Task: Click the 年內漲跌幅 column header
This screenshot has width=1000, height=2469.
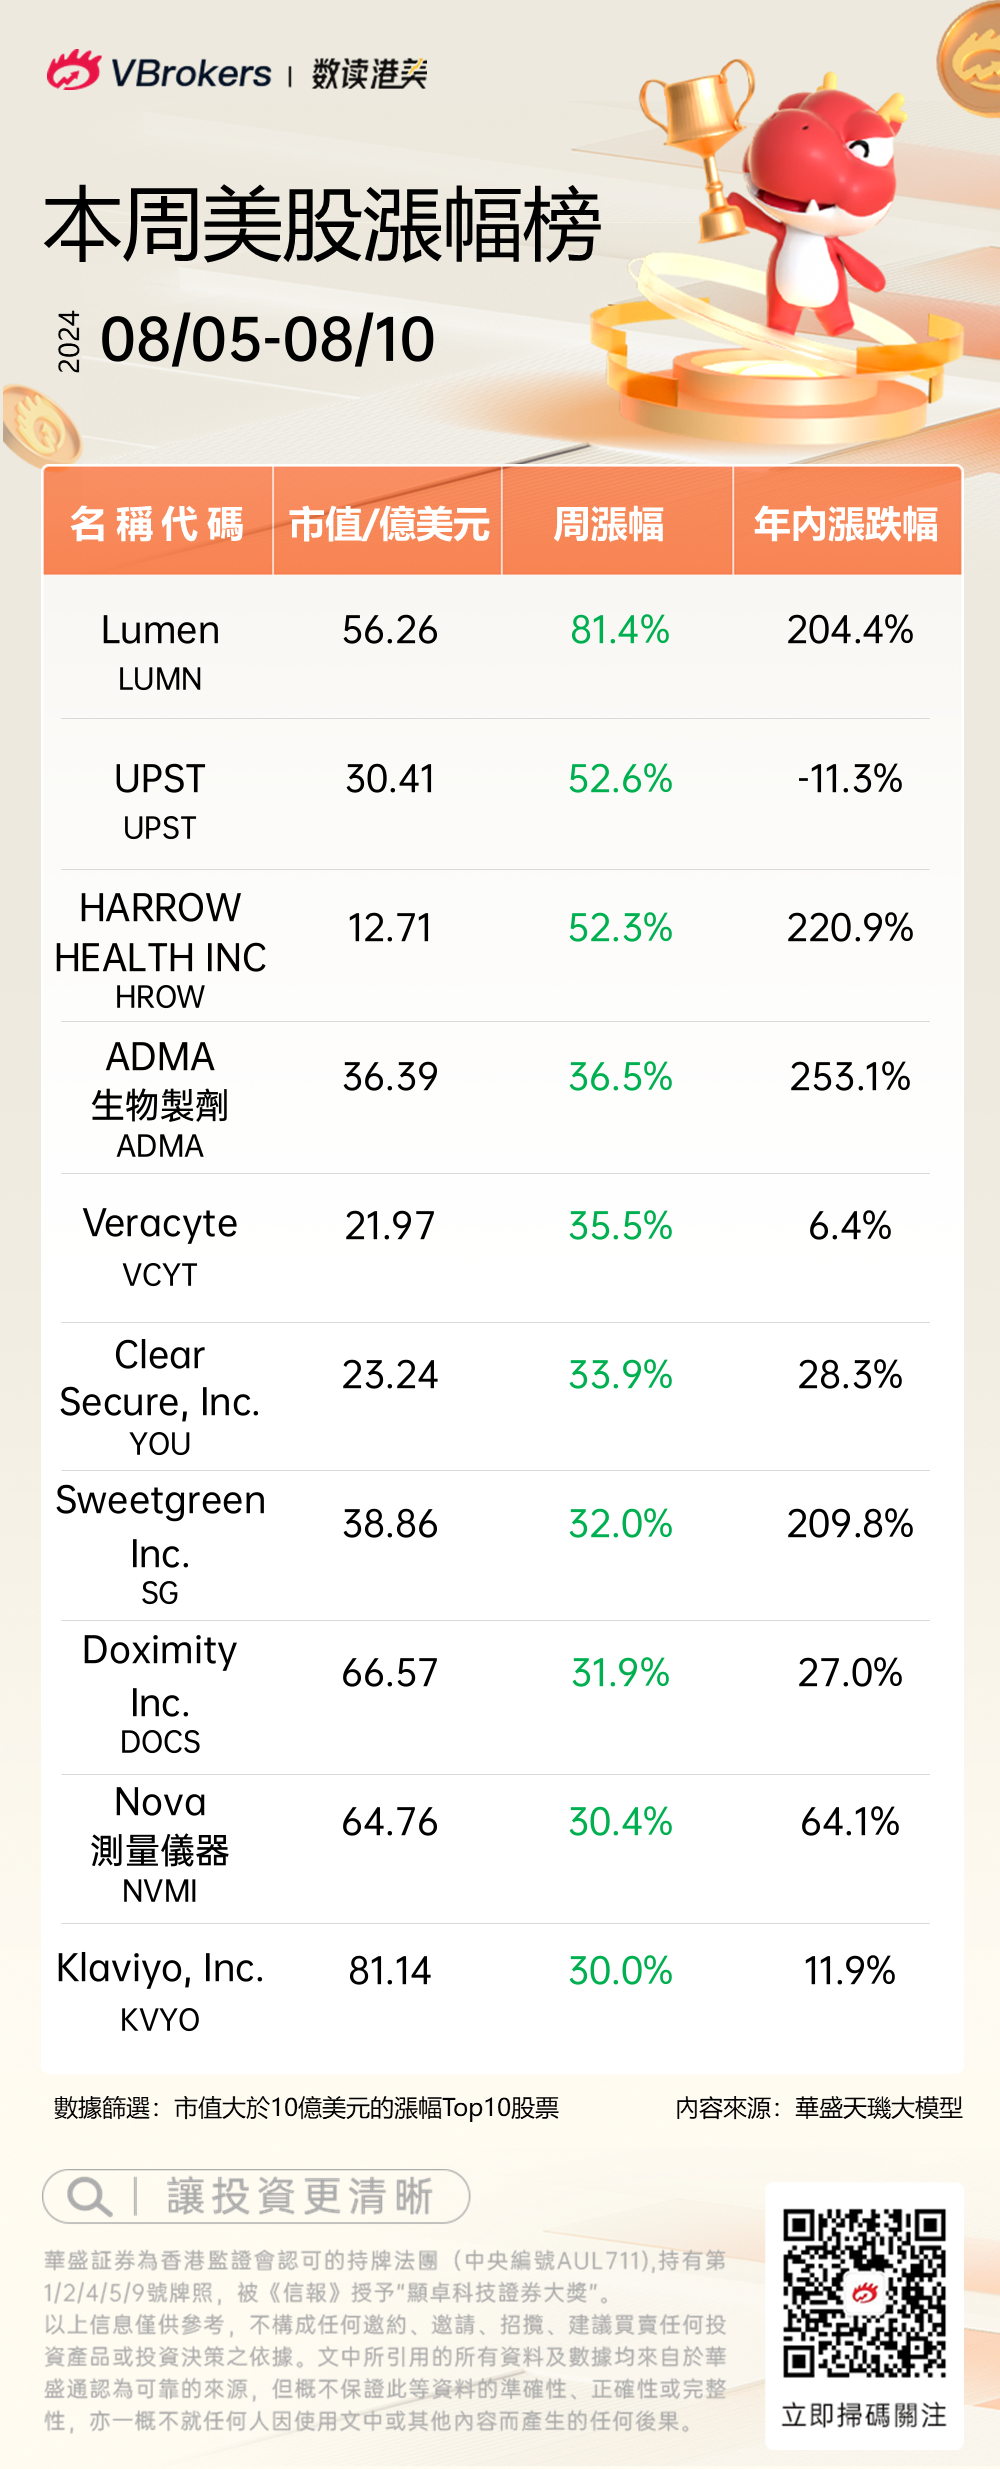Action: (x=846, y=523)
